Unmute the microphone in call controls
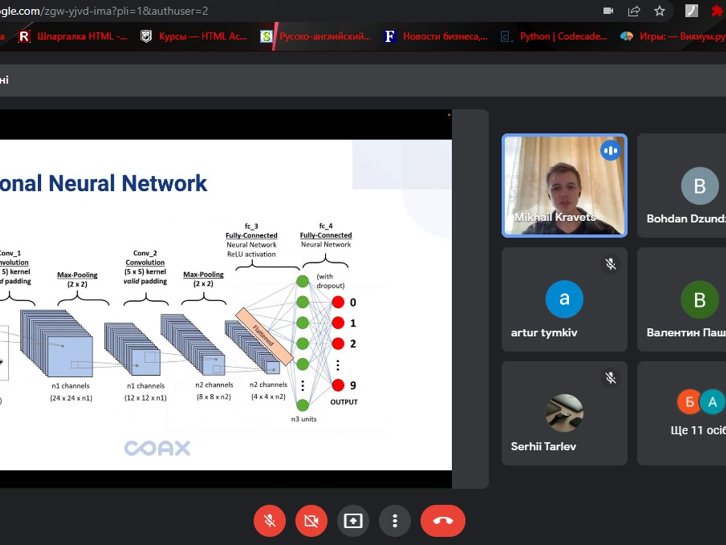This screenshot has height=545, width=726. tap(268, 521)
